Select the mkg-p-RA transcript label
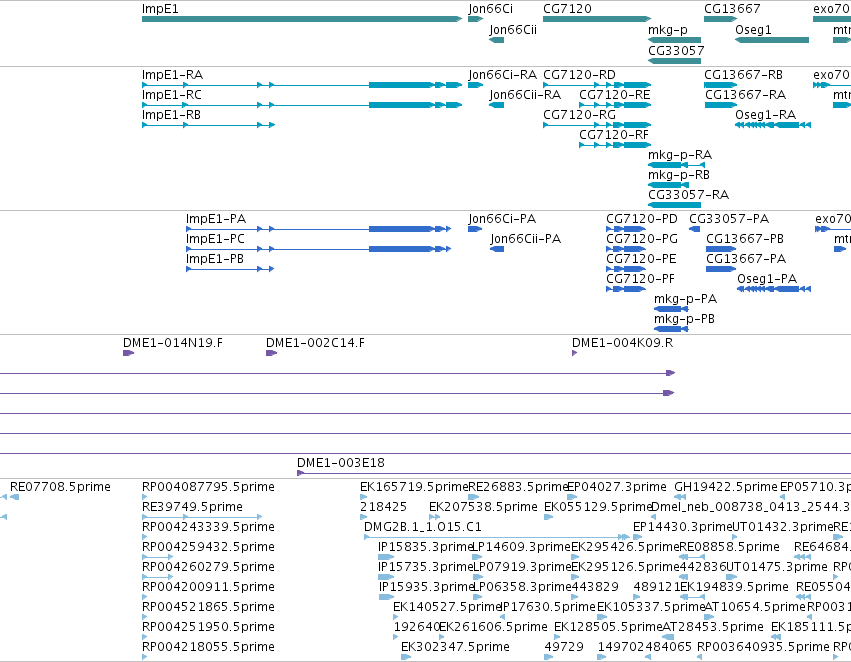Screen dimensions: 851x662 tap(680, 155)
